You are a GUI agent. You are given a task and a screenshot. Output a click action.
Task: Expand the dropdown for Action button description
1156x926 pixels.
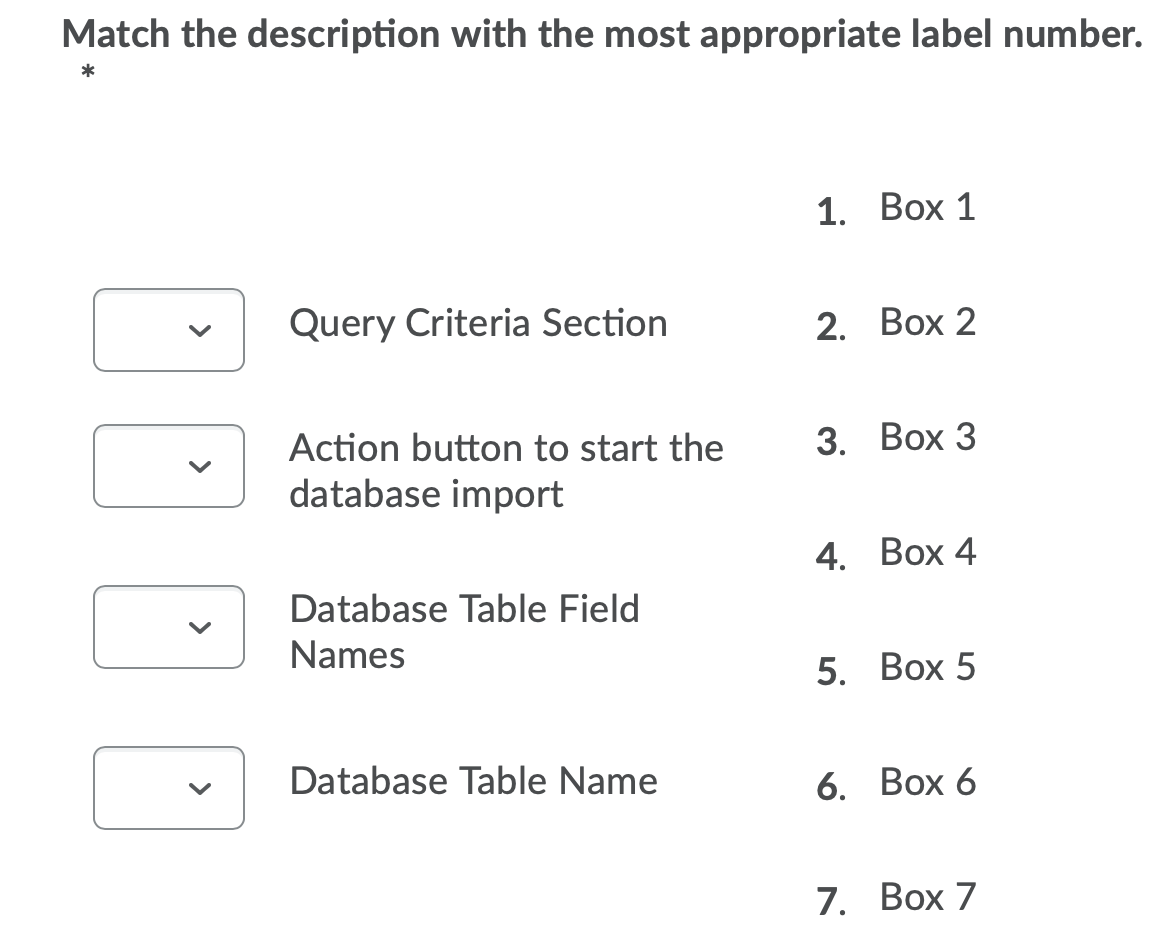pyautogui.click(x=168, y=466)
